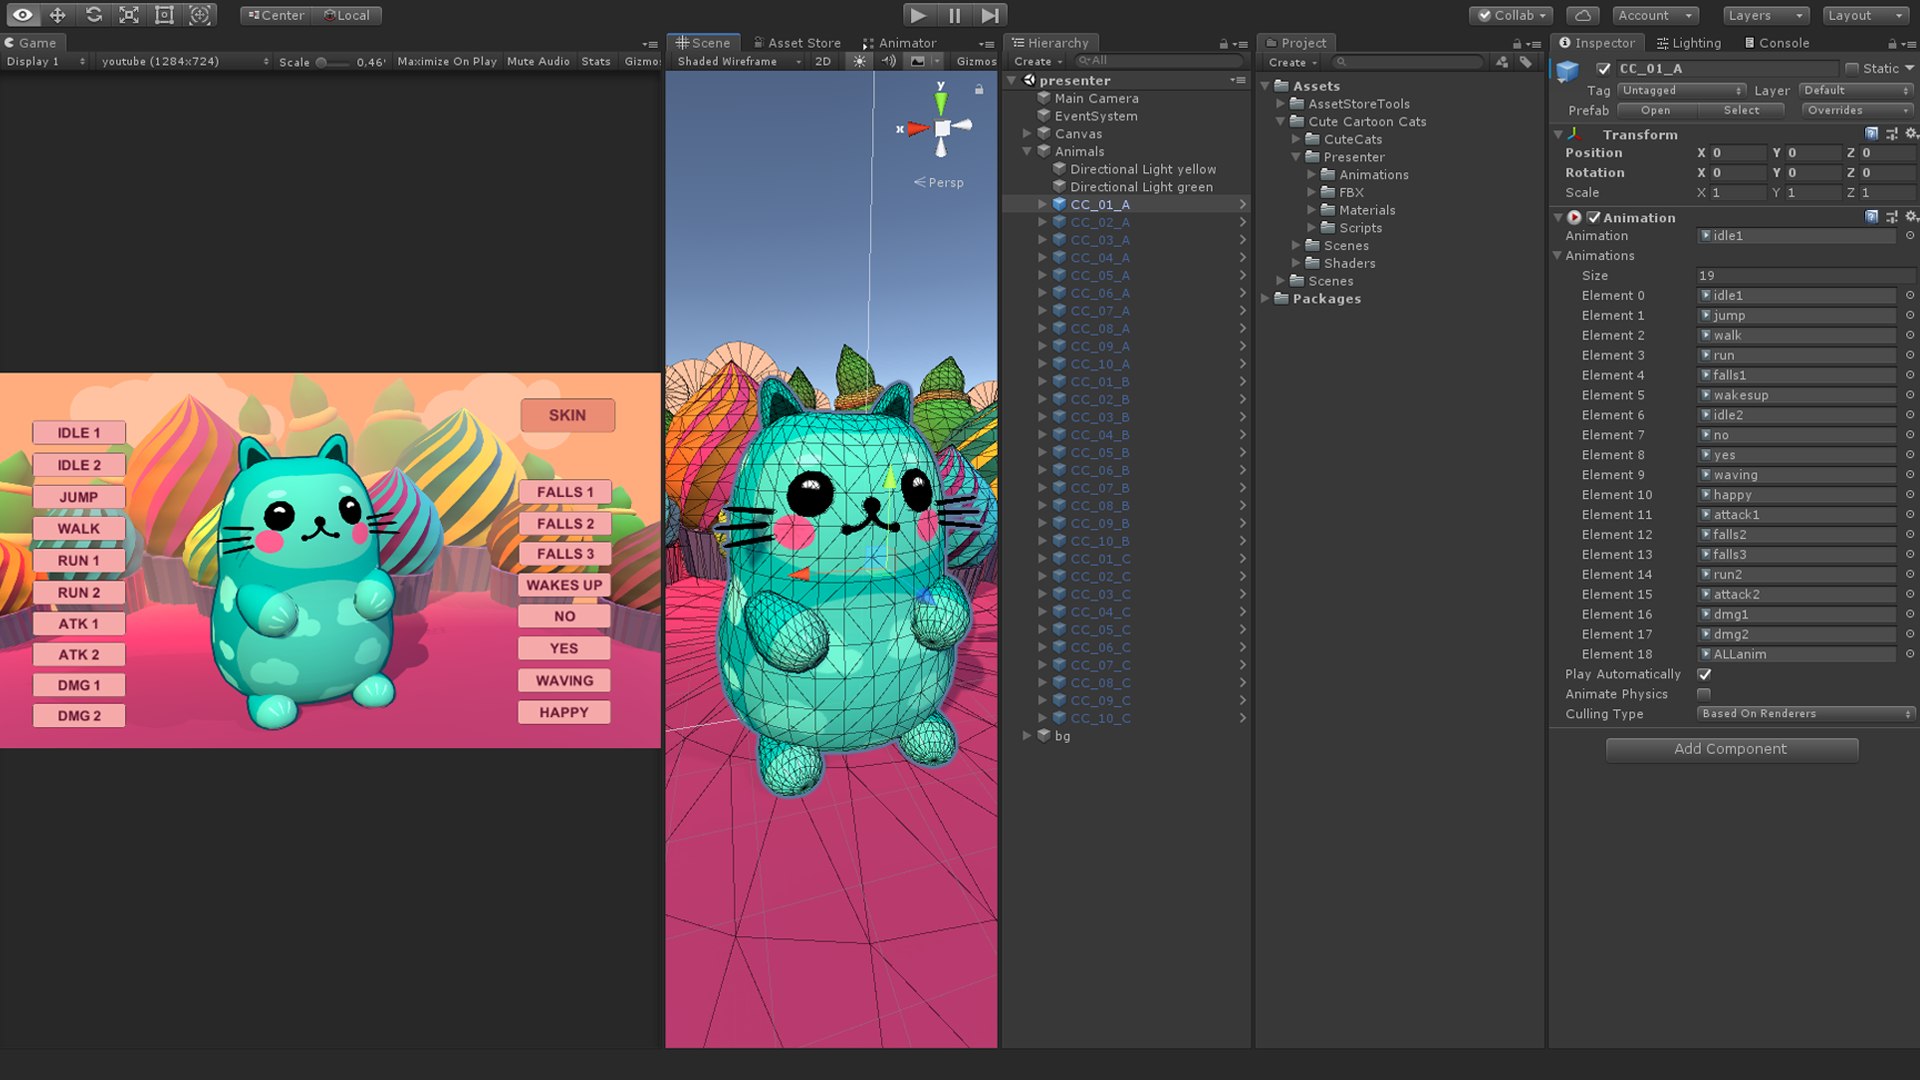Enable Animate Physics
1920x1080 pixels.
[x=1704, y=694]
